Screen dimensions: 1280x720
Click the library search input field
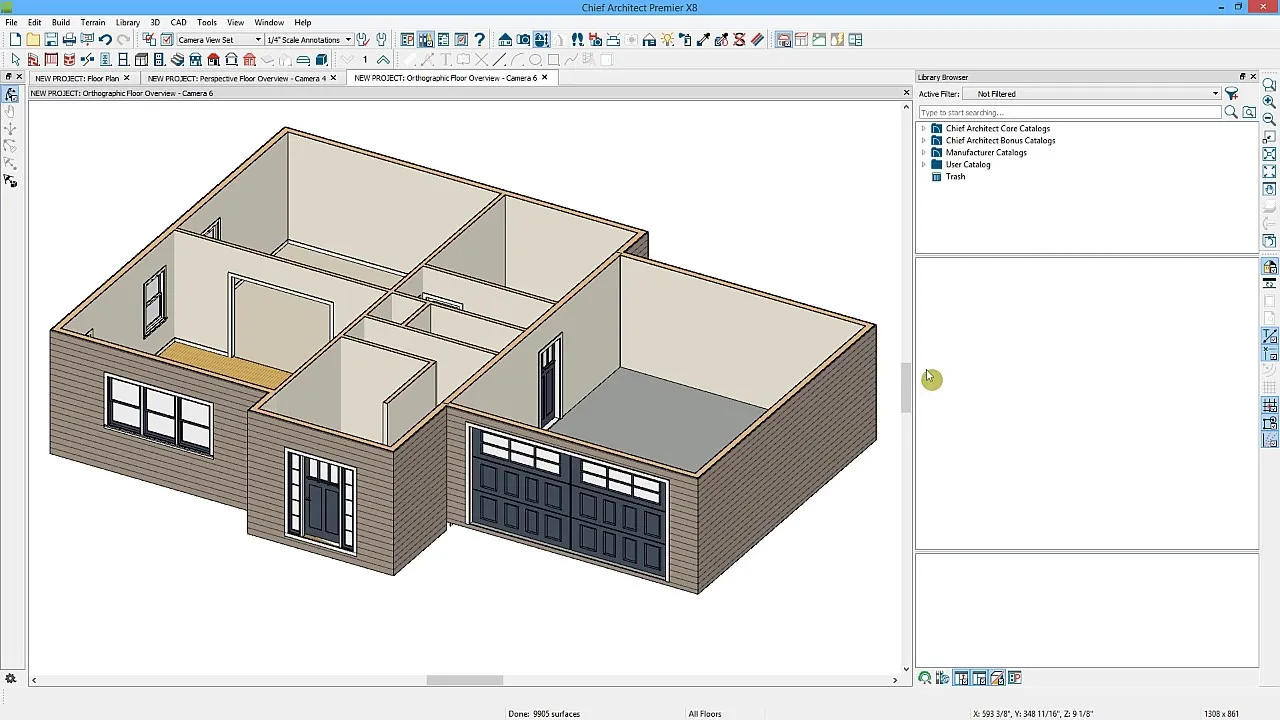coord(1070,112)
